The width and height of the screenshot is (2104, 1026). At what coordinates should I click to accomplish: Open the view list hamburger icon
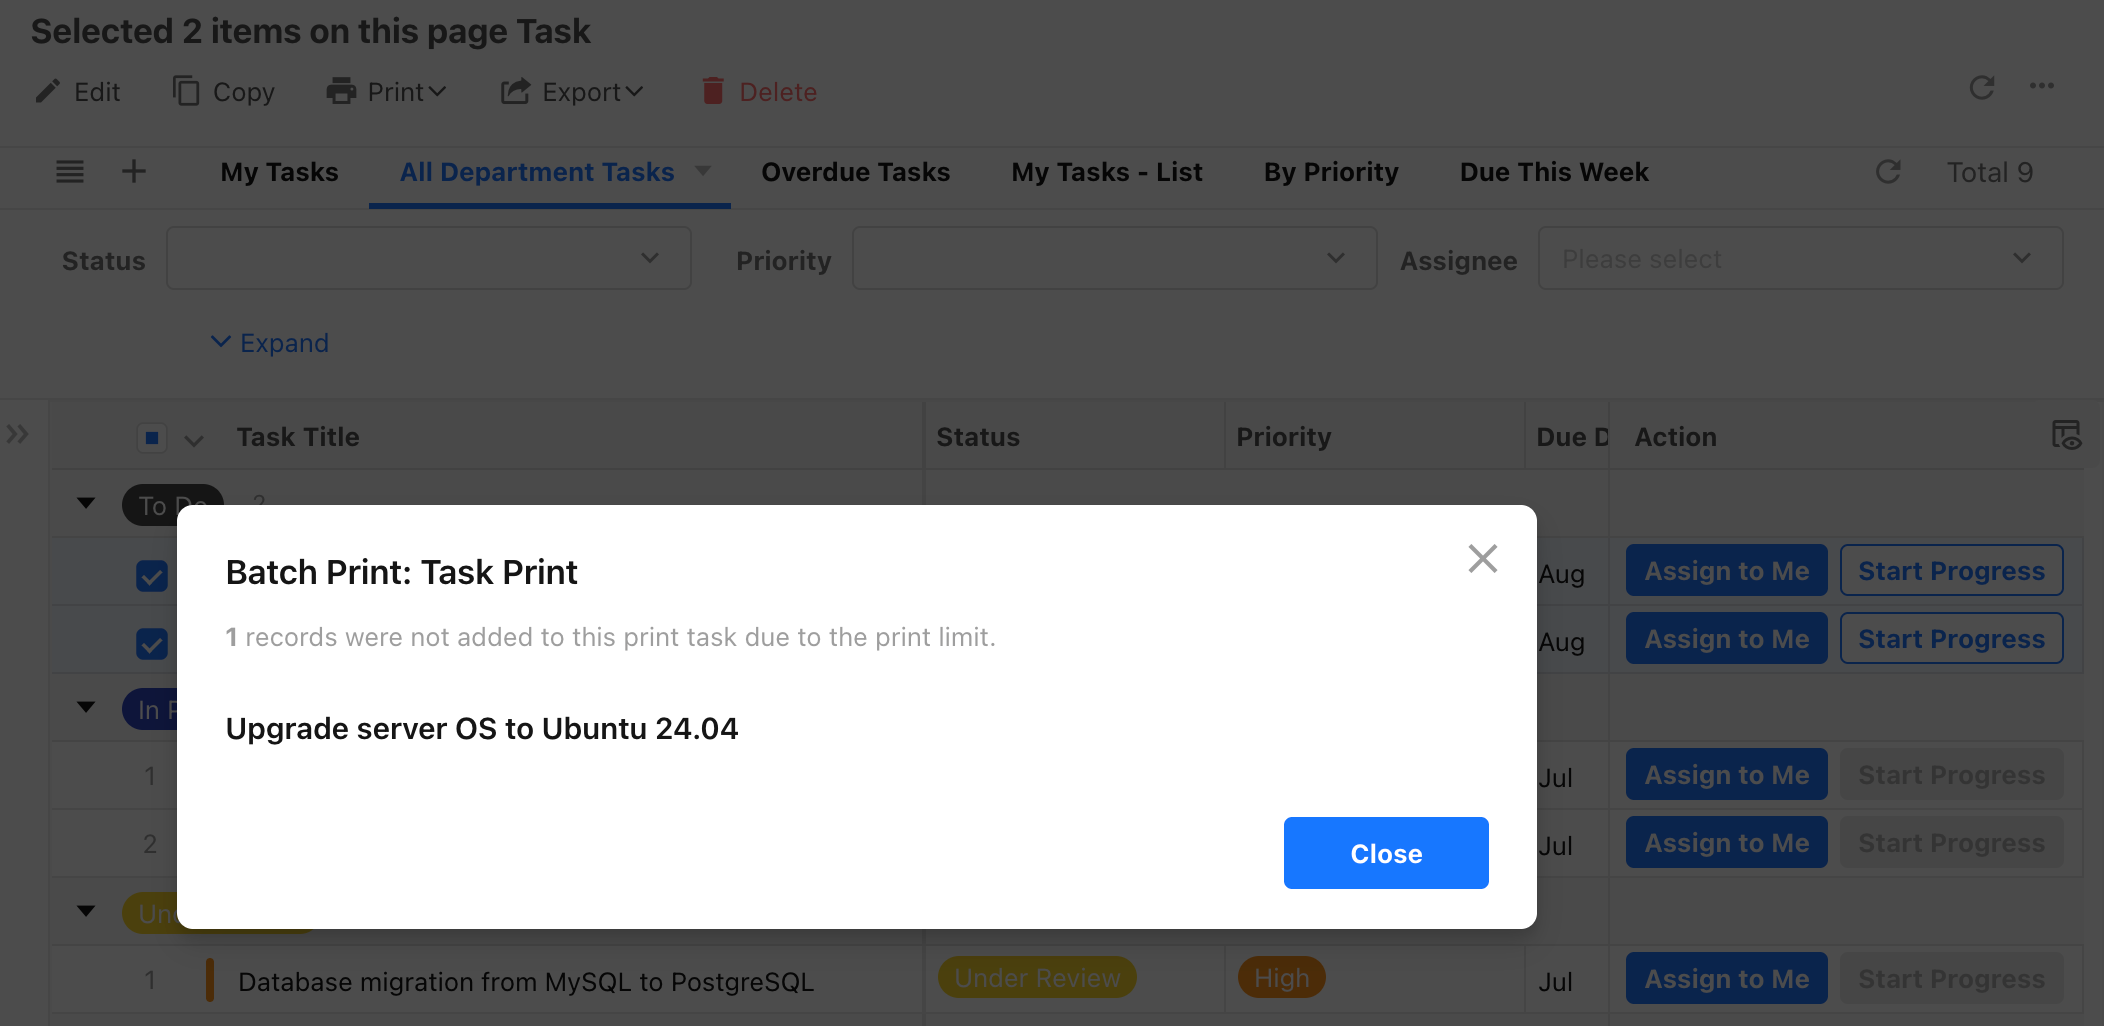tap(70, 172)
